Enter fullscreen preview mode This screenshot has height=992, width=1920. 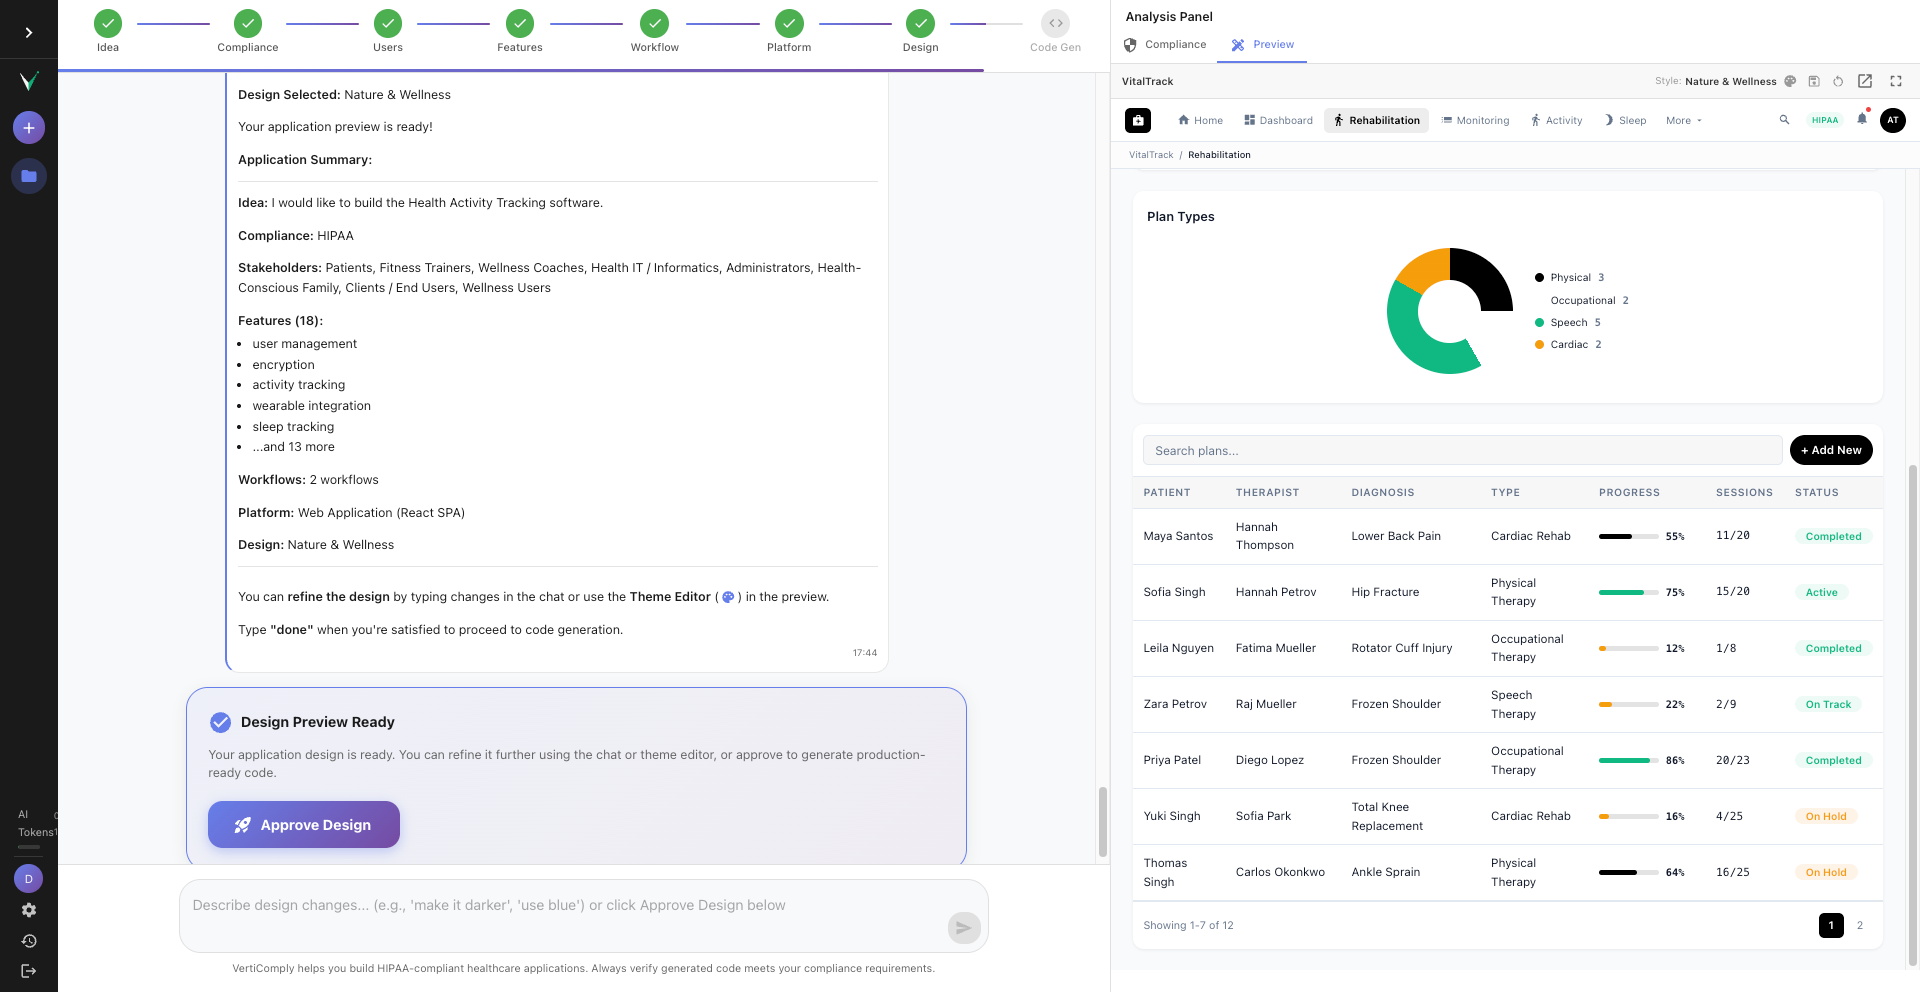pyautogui.click(x=1896, y=81)
